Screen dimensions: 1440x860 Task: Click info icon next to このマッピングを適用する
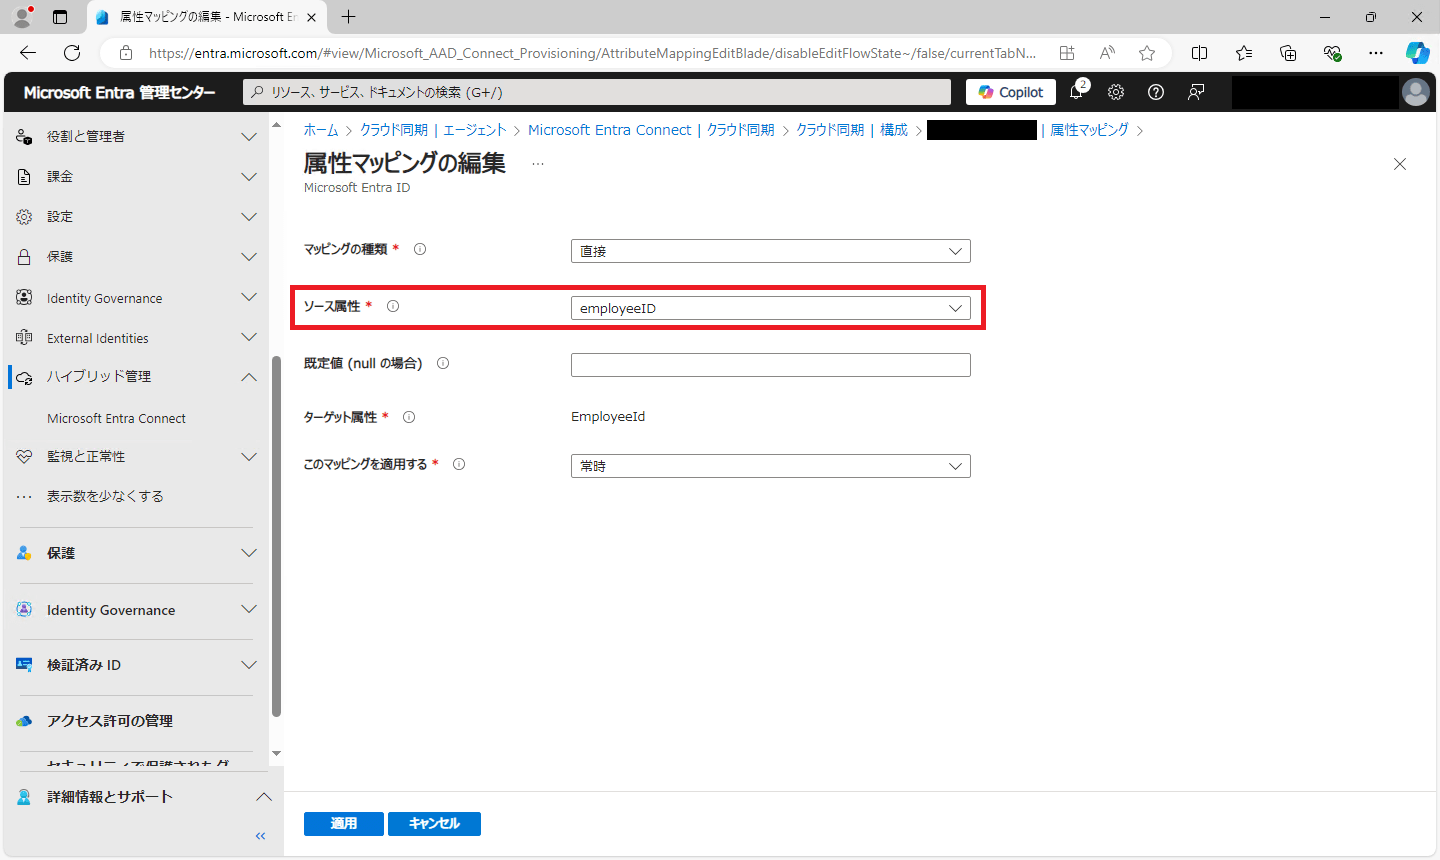[x=459, y=464]
